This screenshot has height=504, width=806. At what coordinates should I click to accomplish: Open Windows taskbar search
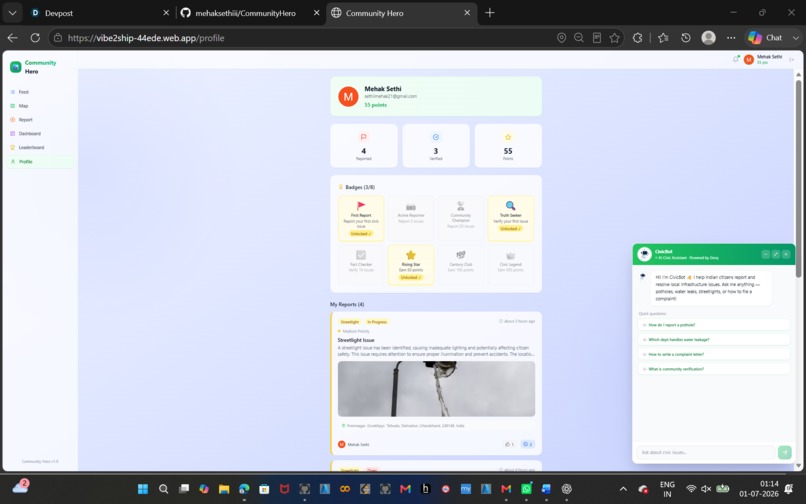point(163,489)
